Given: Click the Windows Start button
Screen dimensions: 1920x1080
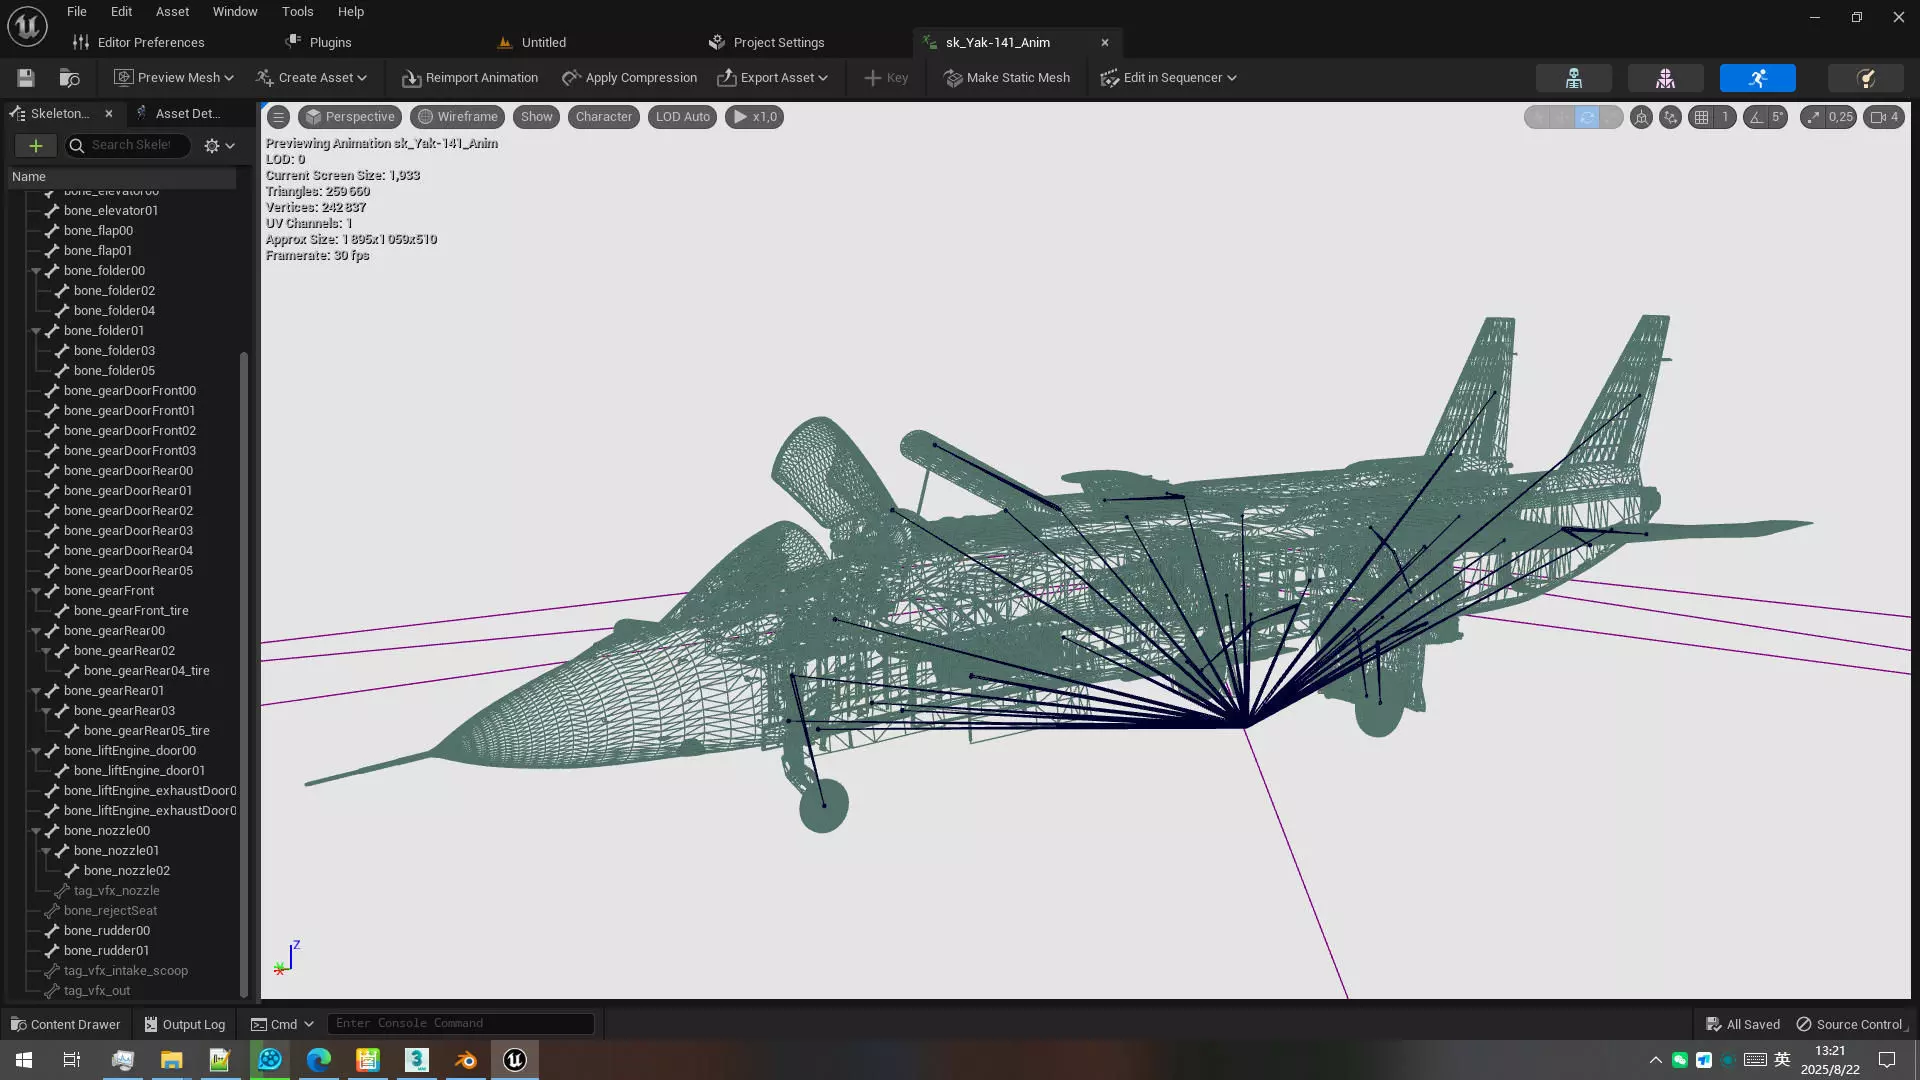Looking at the screenshot, I should click(24, 1060).
